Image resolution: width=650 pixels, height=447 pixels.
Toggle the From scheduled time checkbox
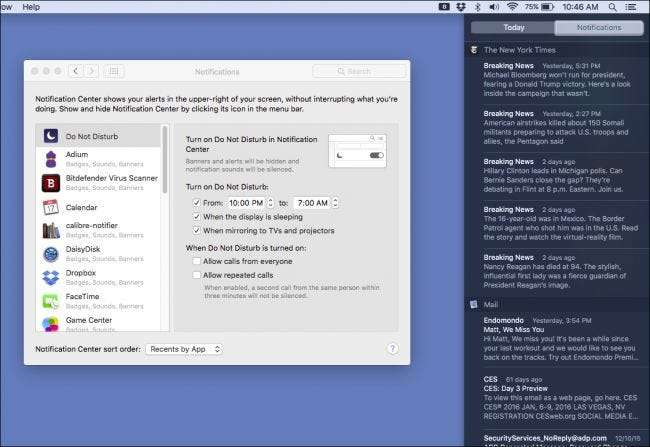(x=196, y=203)
